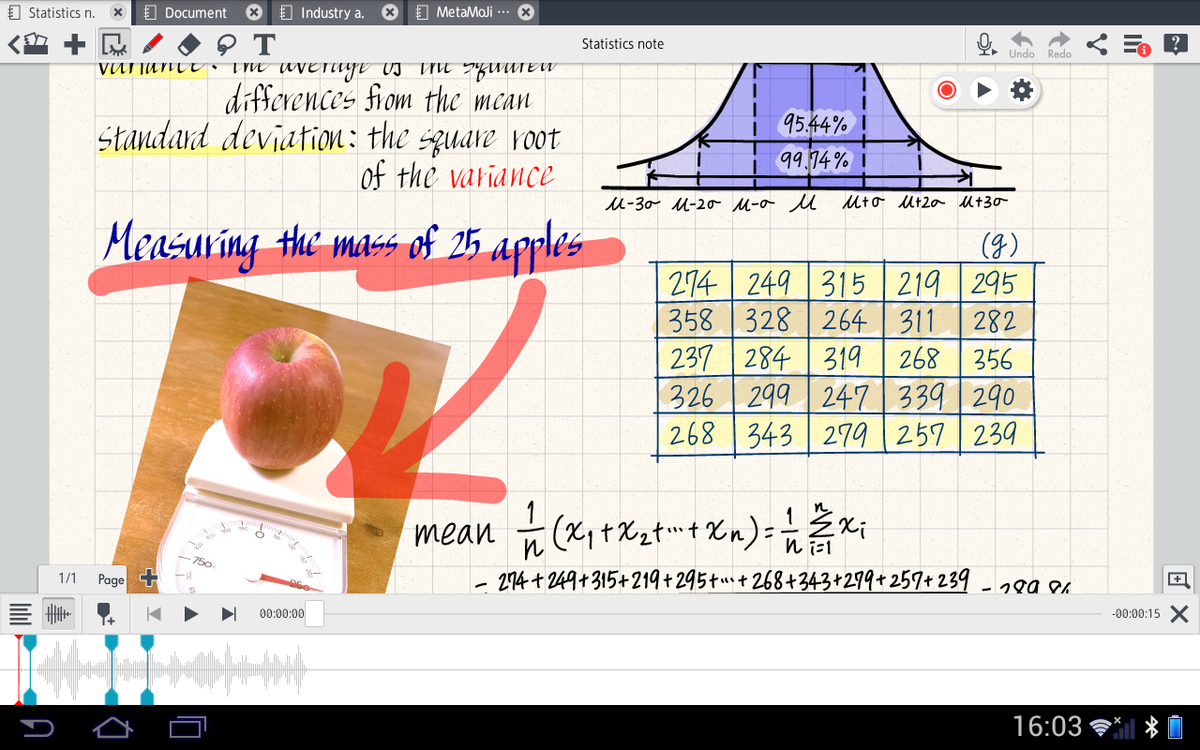
Task: Click the audio playback position slider handle
Action: [314, 613]
